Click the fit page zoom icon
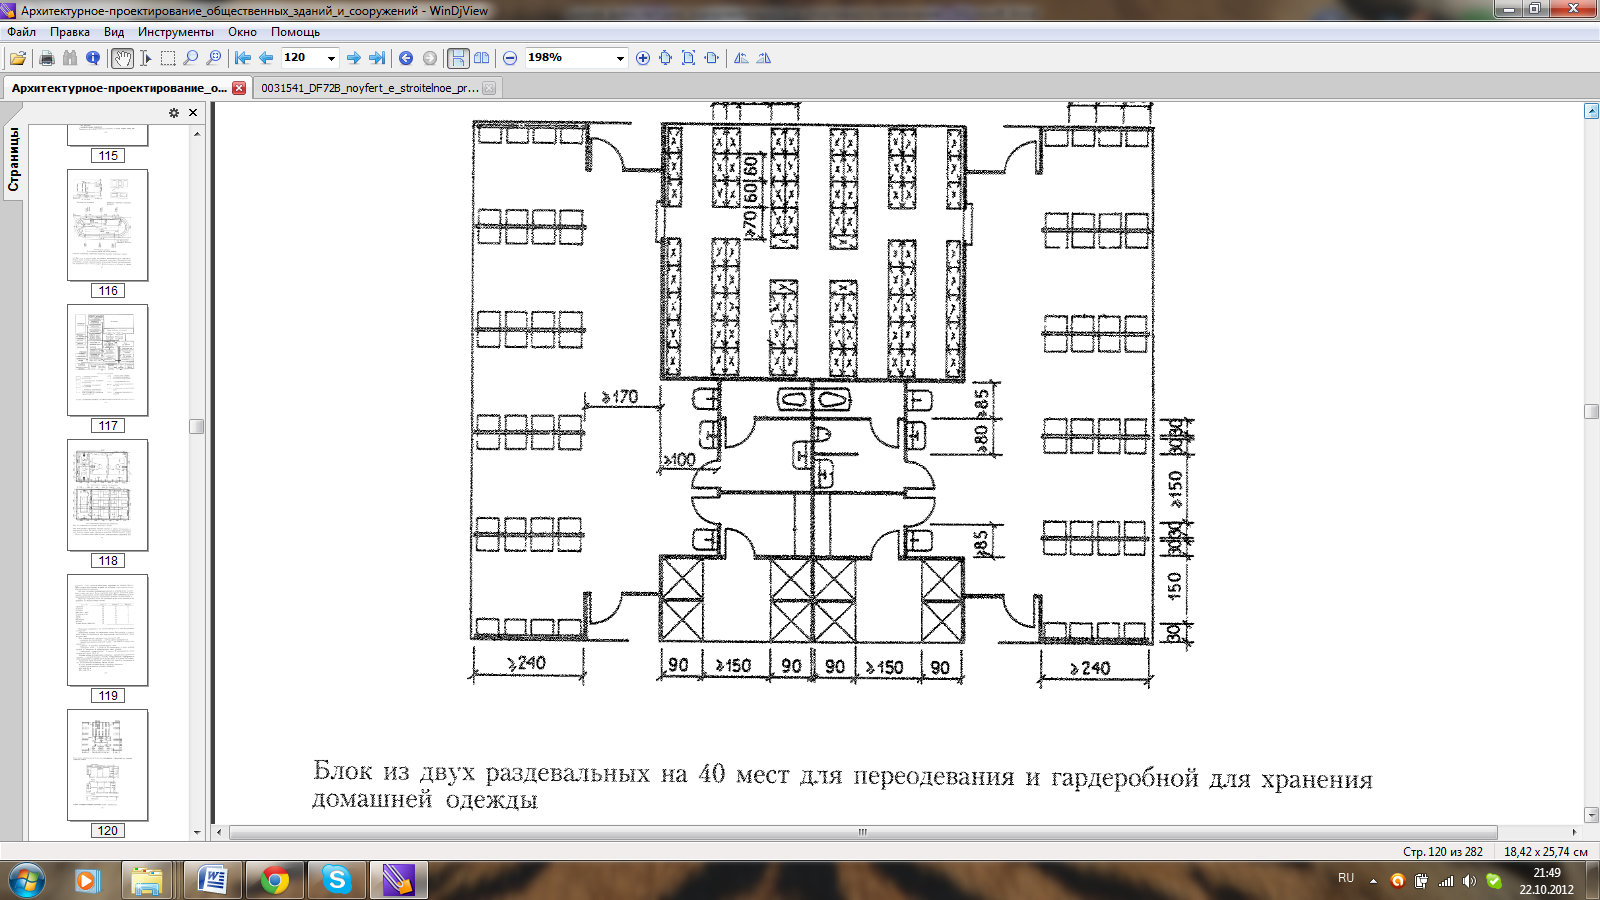1600x900 pixels. click(666, 58)
